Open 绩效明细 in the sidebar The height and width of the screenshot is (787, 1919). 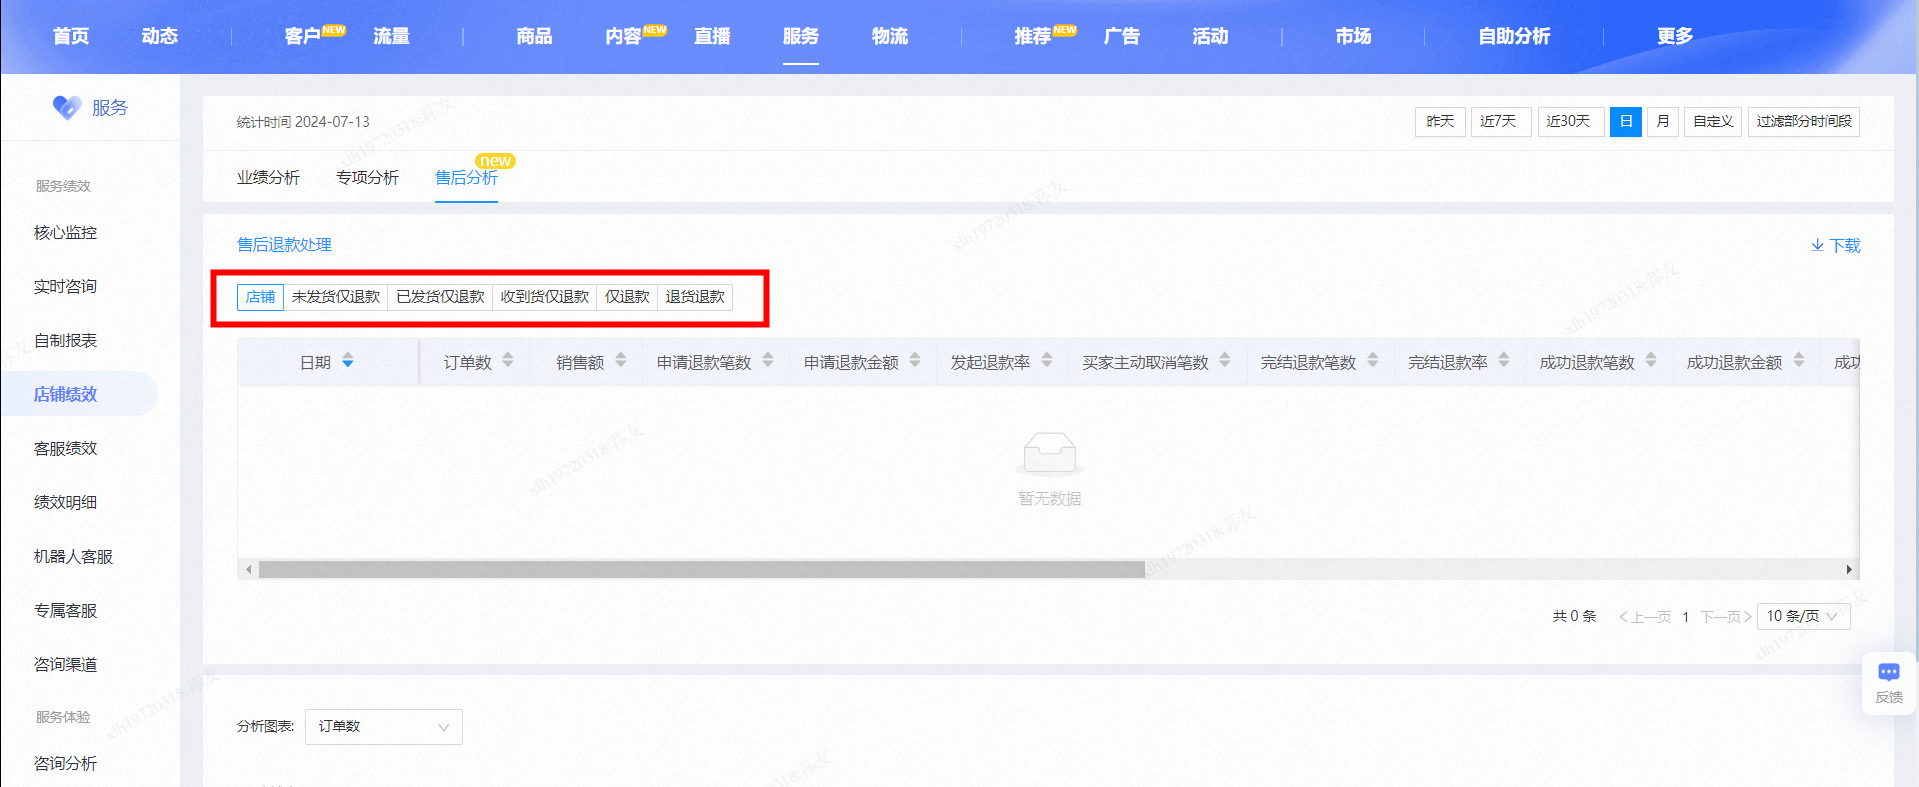[x=66, y=502]
